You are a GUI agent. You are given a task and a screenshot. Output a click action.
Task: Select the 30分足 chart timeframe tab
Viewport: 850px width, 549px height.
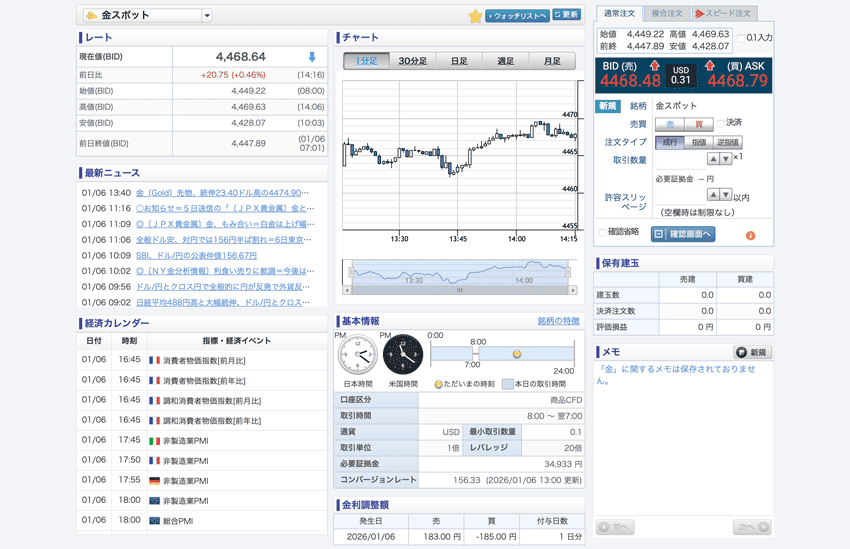tap(412, 61)
